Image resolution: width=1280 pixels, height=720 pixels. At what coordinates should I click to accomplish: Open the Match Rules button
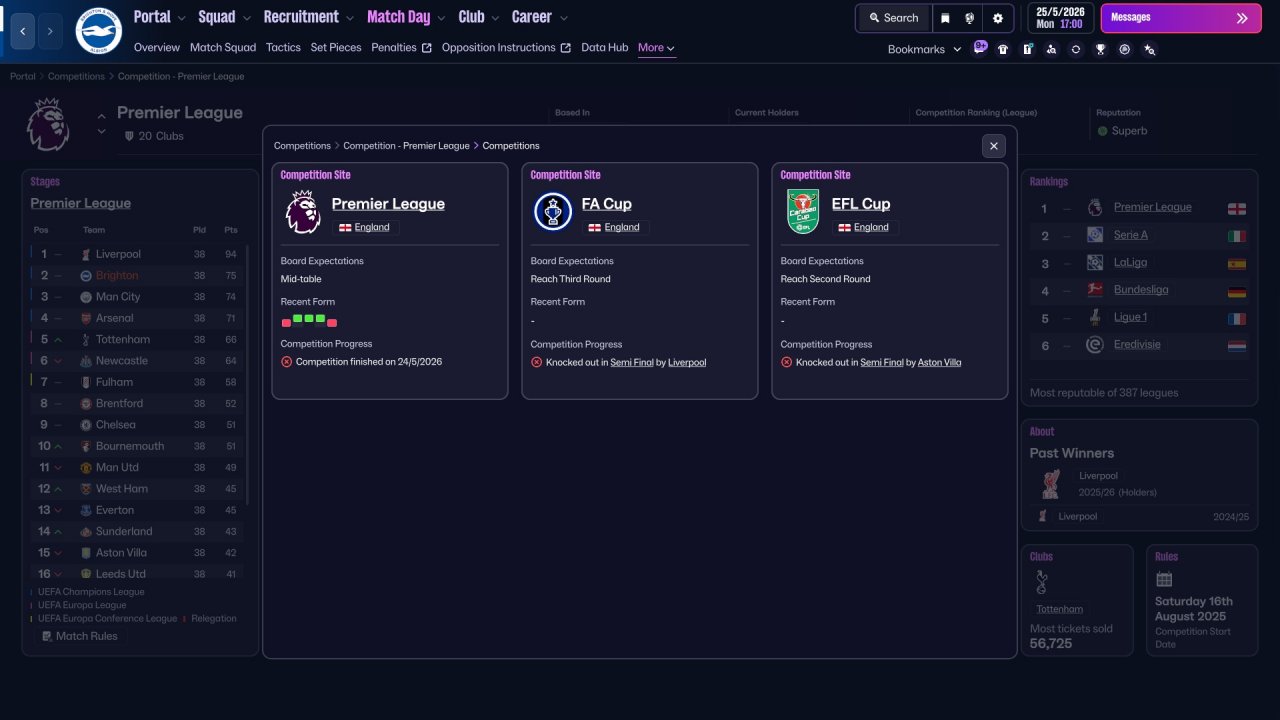point(78,636)
